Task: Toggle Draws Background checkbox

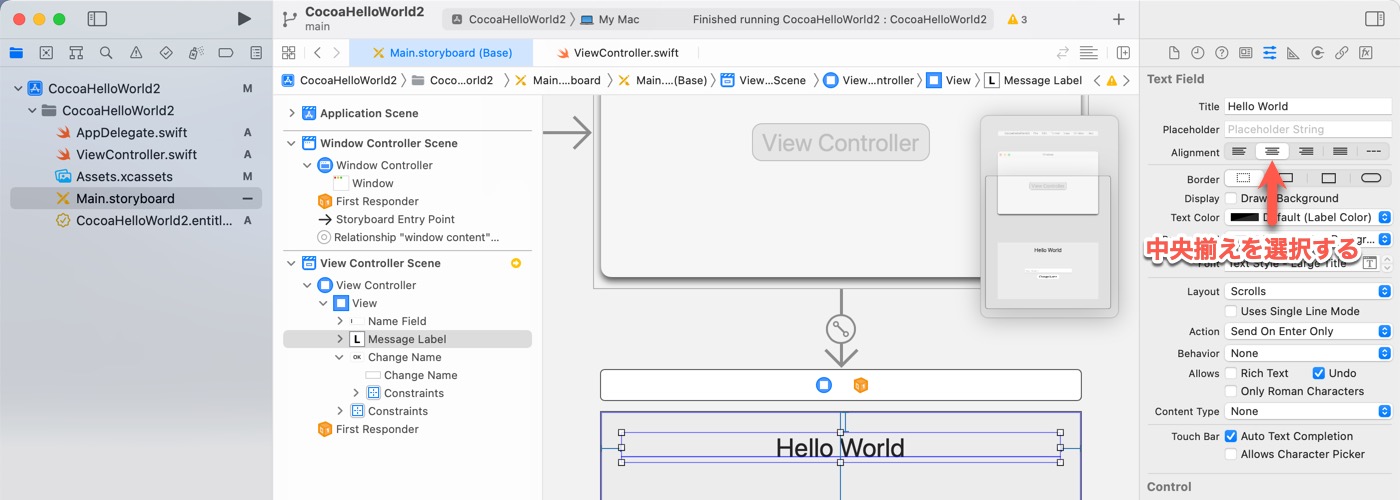Action: point(1231,198)
